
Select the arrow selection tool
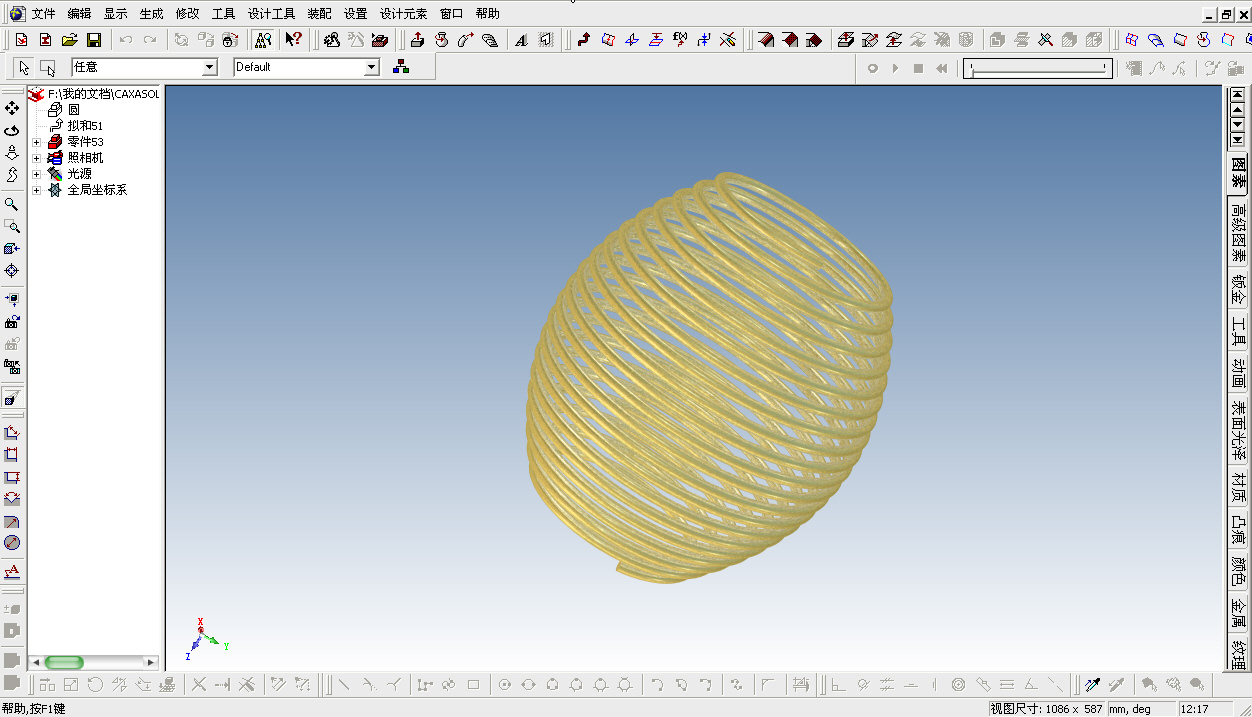click(x=24, y=68)
